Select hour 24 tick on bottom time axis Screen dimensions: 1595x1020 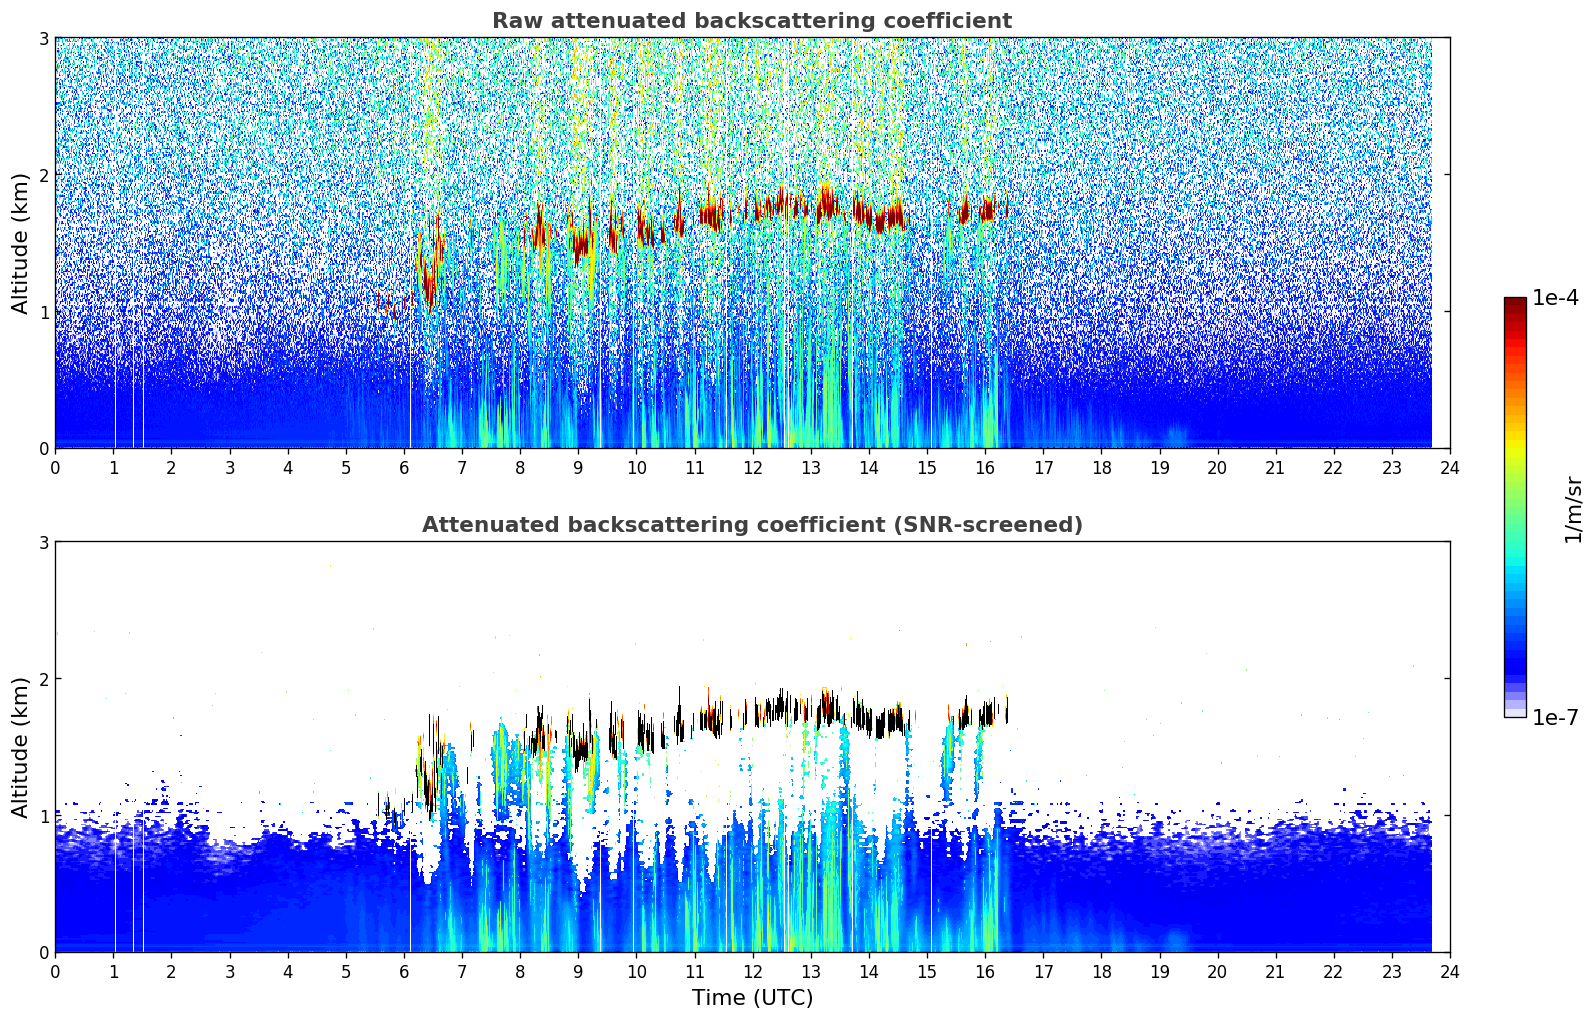pyautogui.click(x=1449, y=972)
